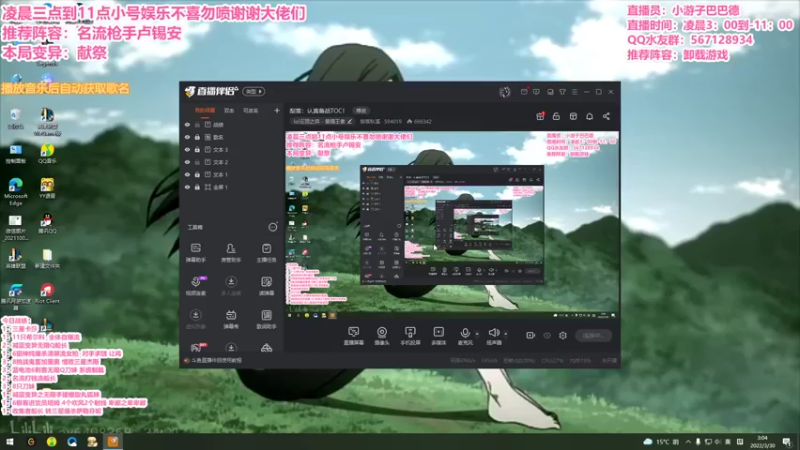Screen dimensions: 800x450
Task: Open settings gear in bottom bar
Action: tap(563, 335)
